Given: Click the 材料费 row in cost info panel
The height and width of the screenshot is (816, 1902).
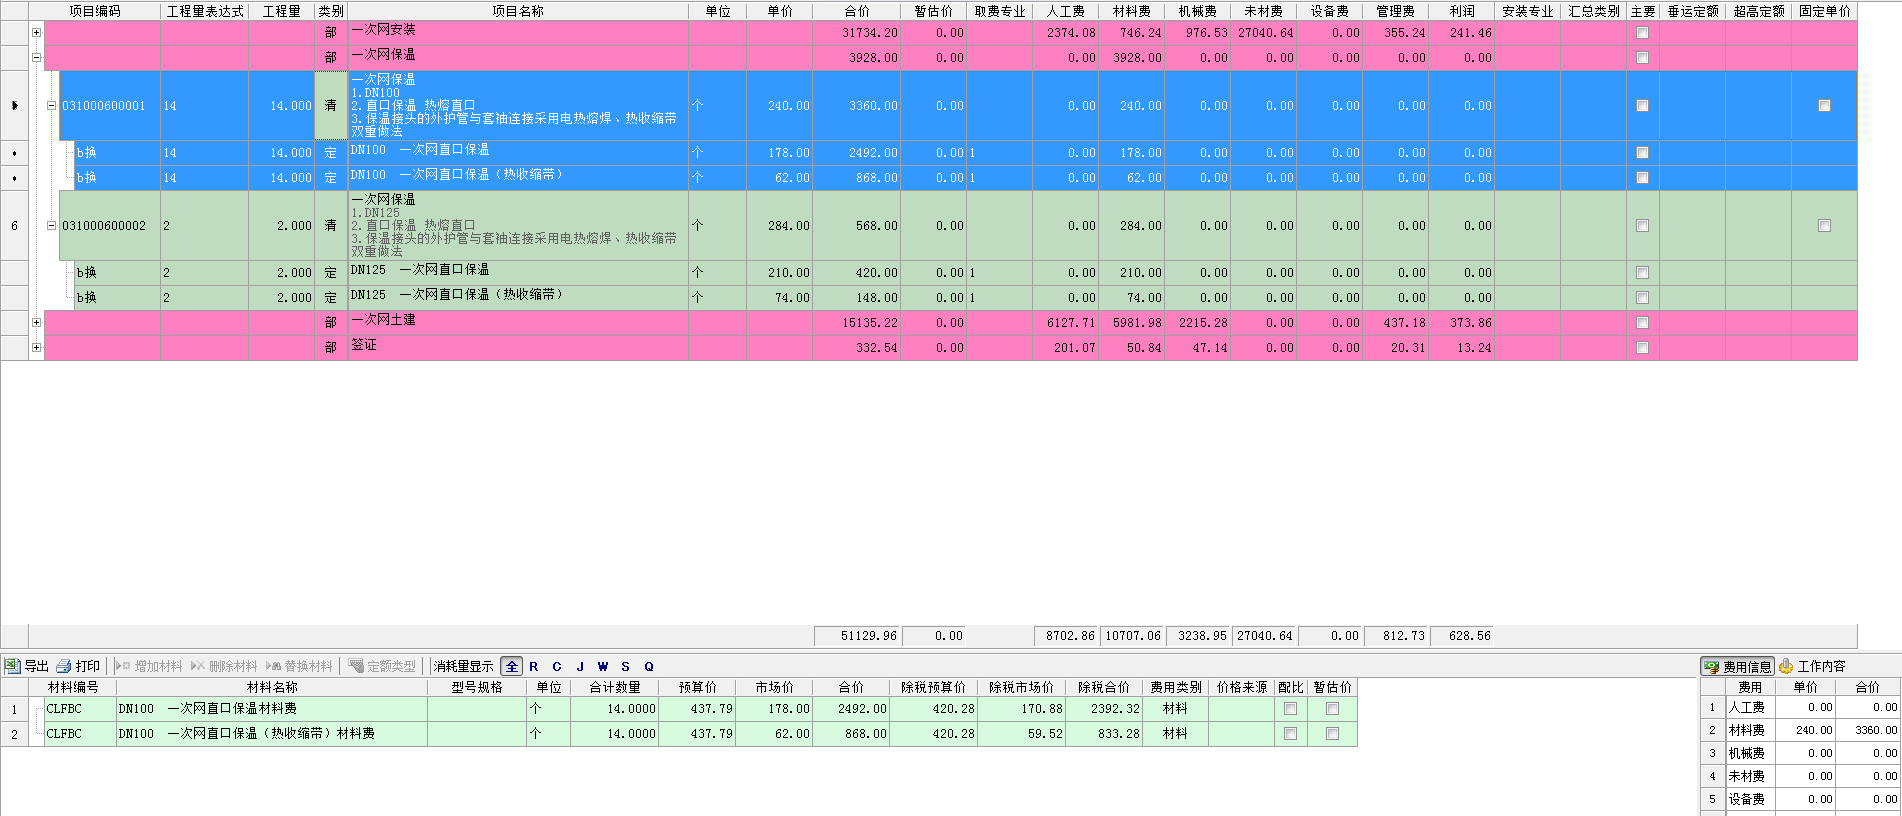Looking at the screenshot, I should pyautogui.click(x=1800, y=730).
